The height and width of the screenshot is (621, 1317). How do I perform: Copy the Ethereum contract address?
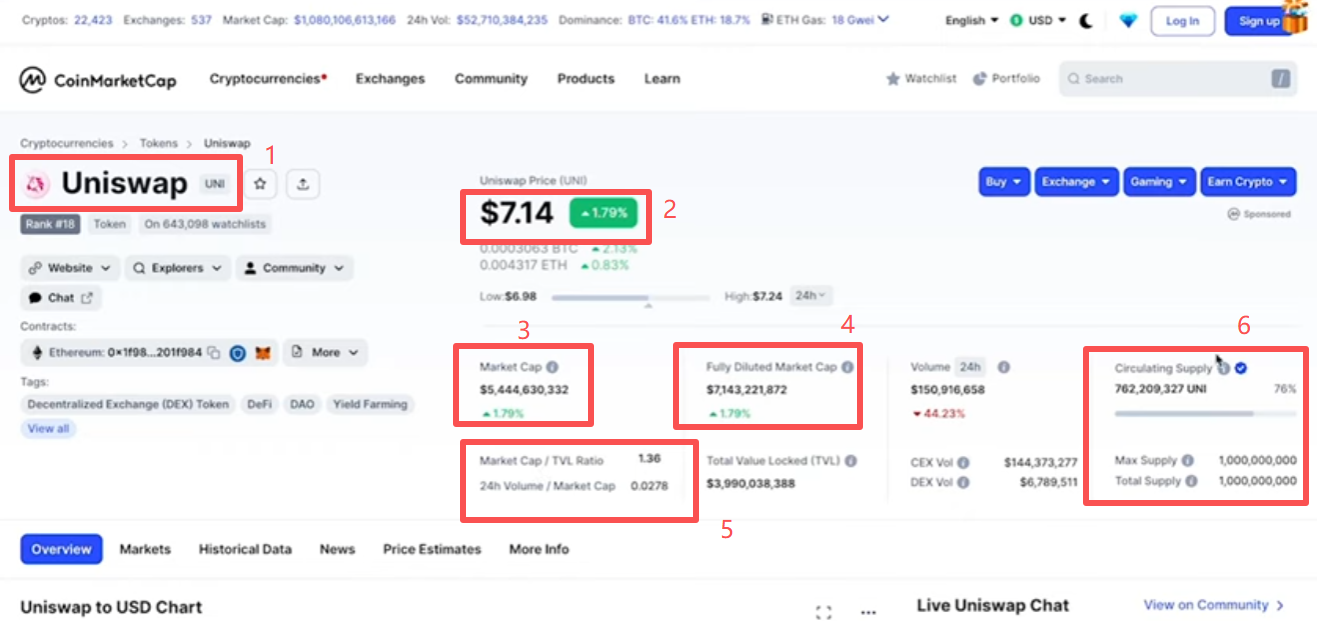coord(213,353)
